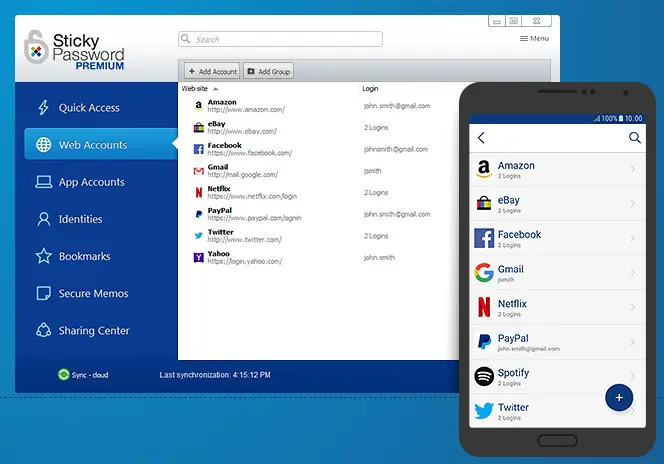This screenshot has width=664, height=464.
Task: Click the search magnifier in desktop window
Action: 185,39
